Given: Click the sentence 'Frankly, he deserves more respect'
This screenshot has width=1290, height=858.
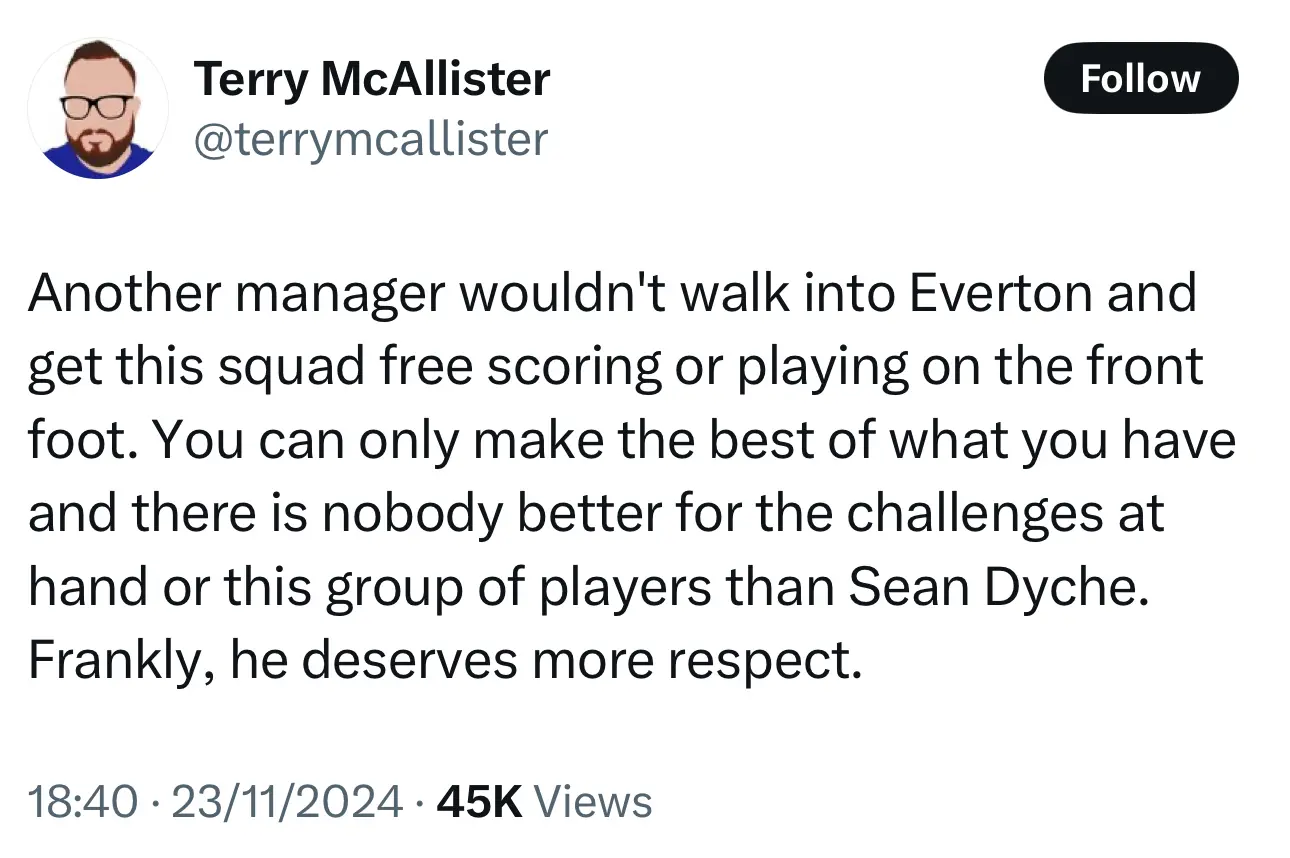Looking at the screenshot, I should [444, 662].
